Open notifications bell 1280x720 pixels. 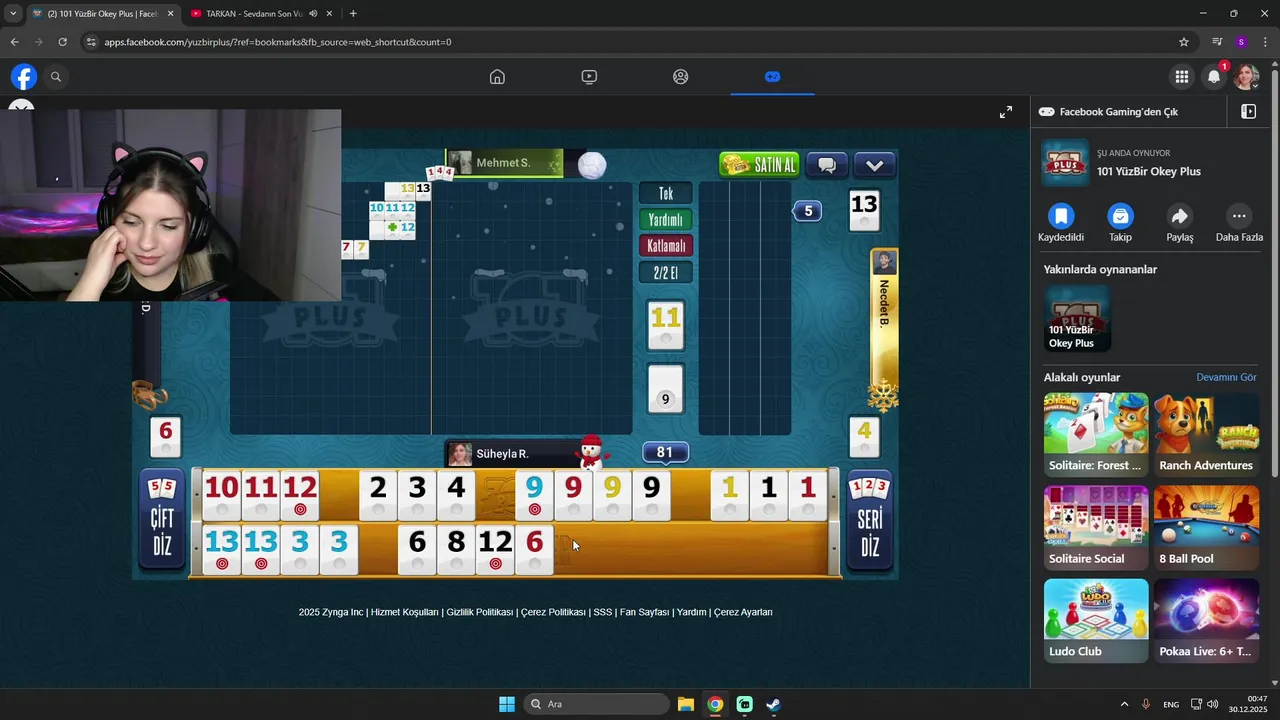pos(1214,77)
